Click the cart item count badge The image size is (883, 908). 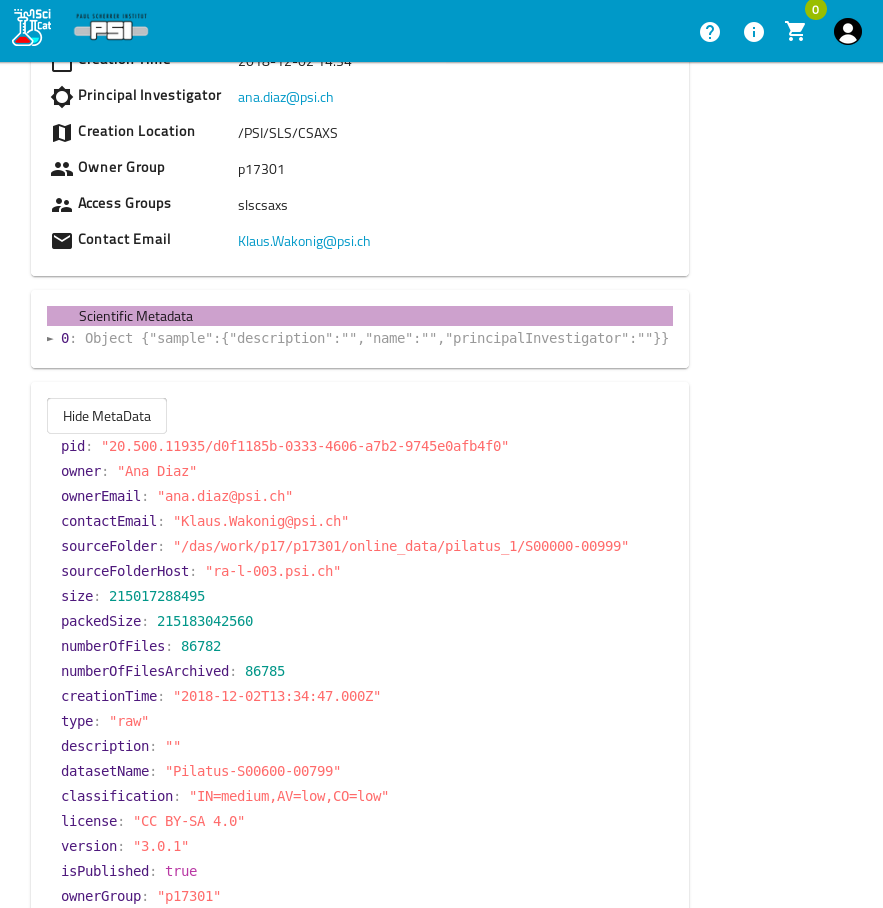click(x=816, y=10)
